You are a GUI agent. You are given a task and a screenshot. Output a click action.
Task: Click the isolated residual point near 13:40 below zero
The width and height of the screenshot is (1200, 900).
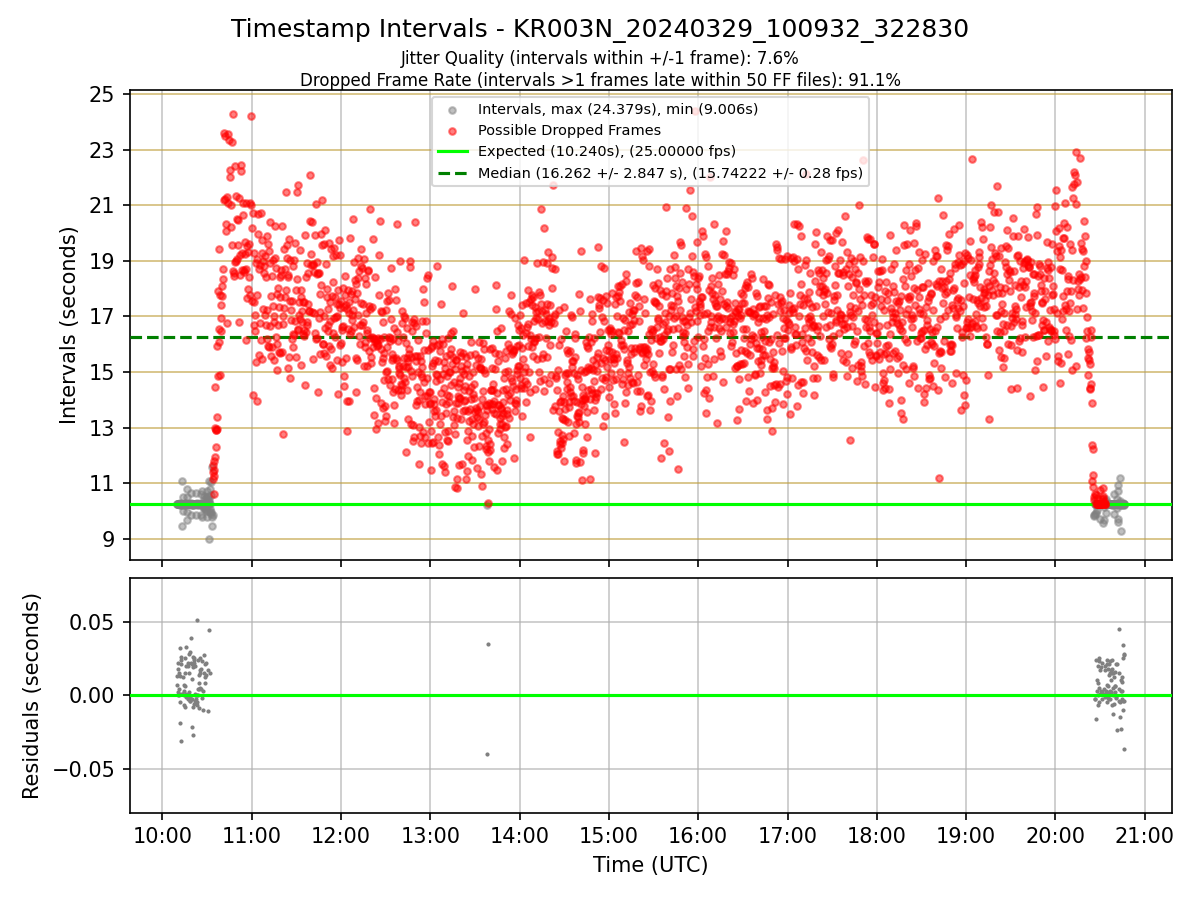point(487,754)
